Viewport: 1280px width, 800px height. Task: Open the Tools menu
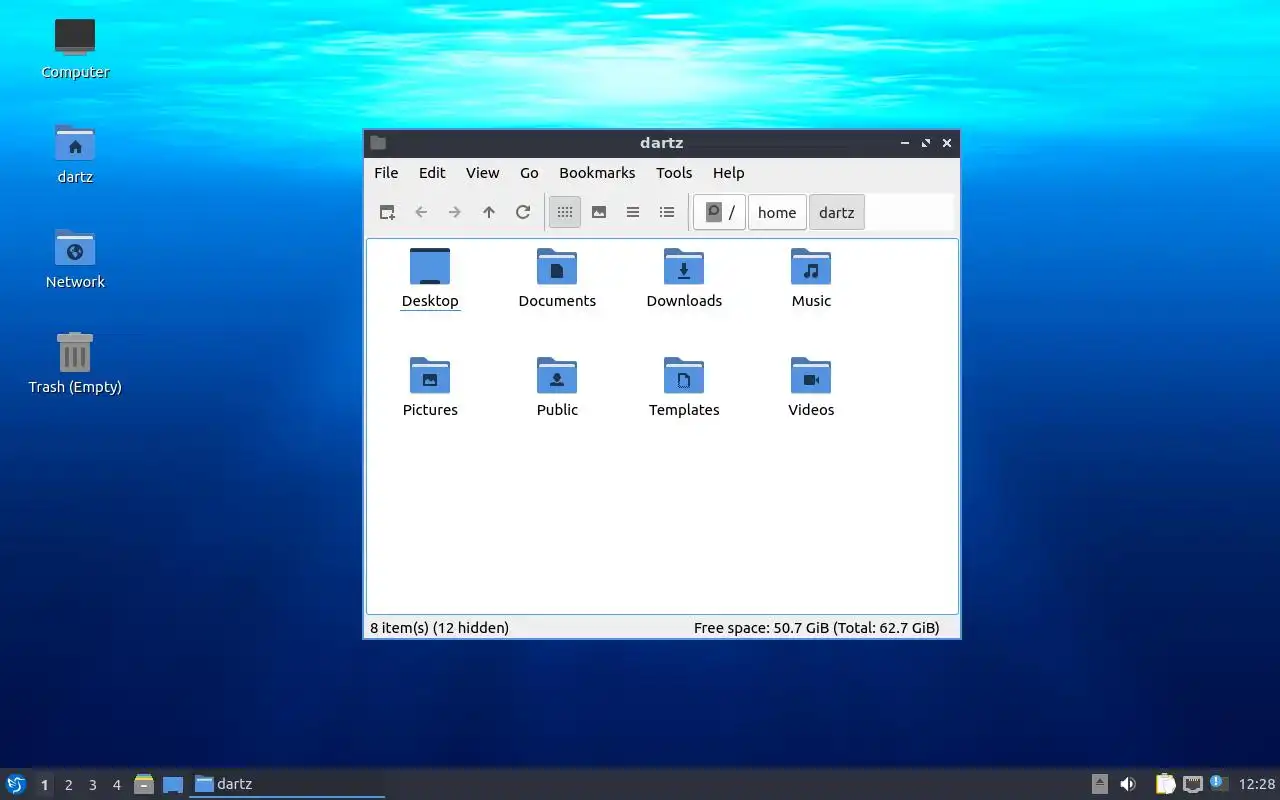point(674,173)
